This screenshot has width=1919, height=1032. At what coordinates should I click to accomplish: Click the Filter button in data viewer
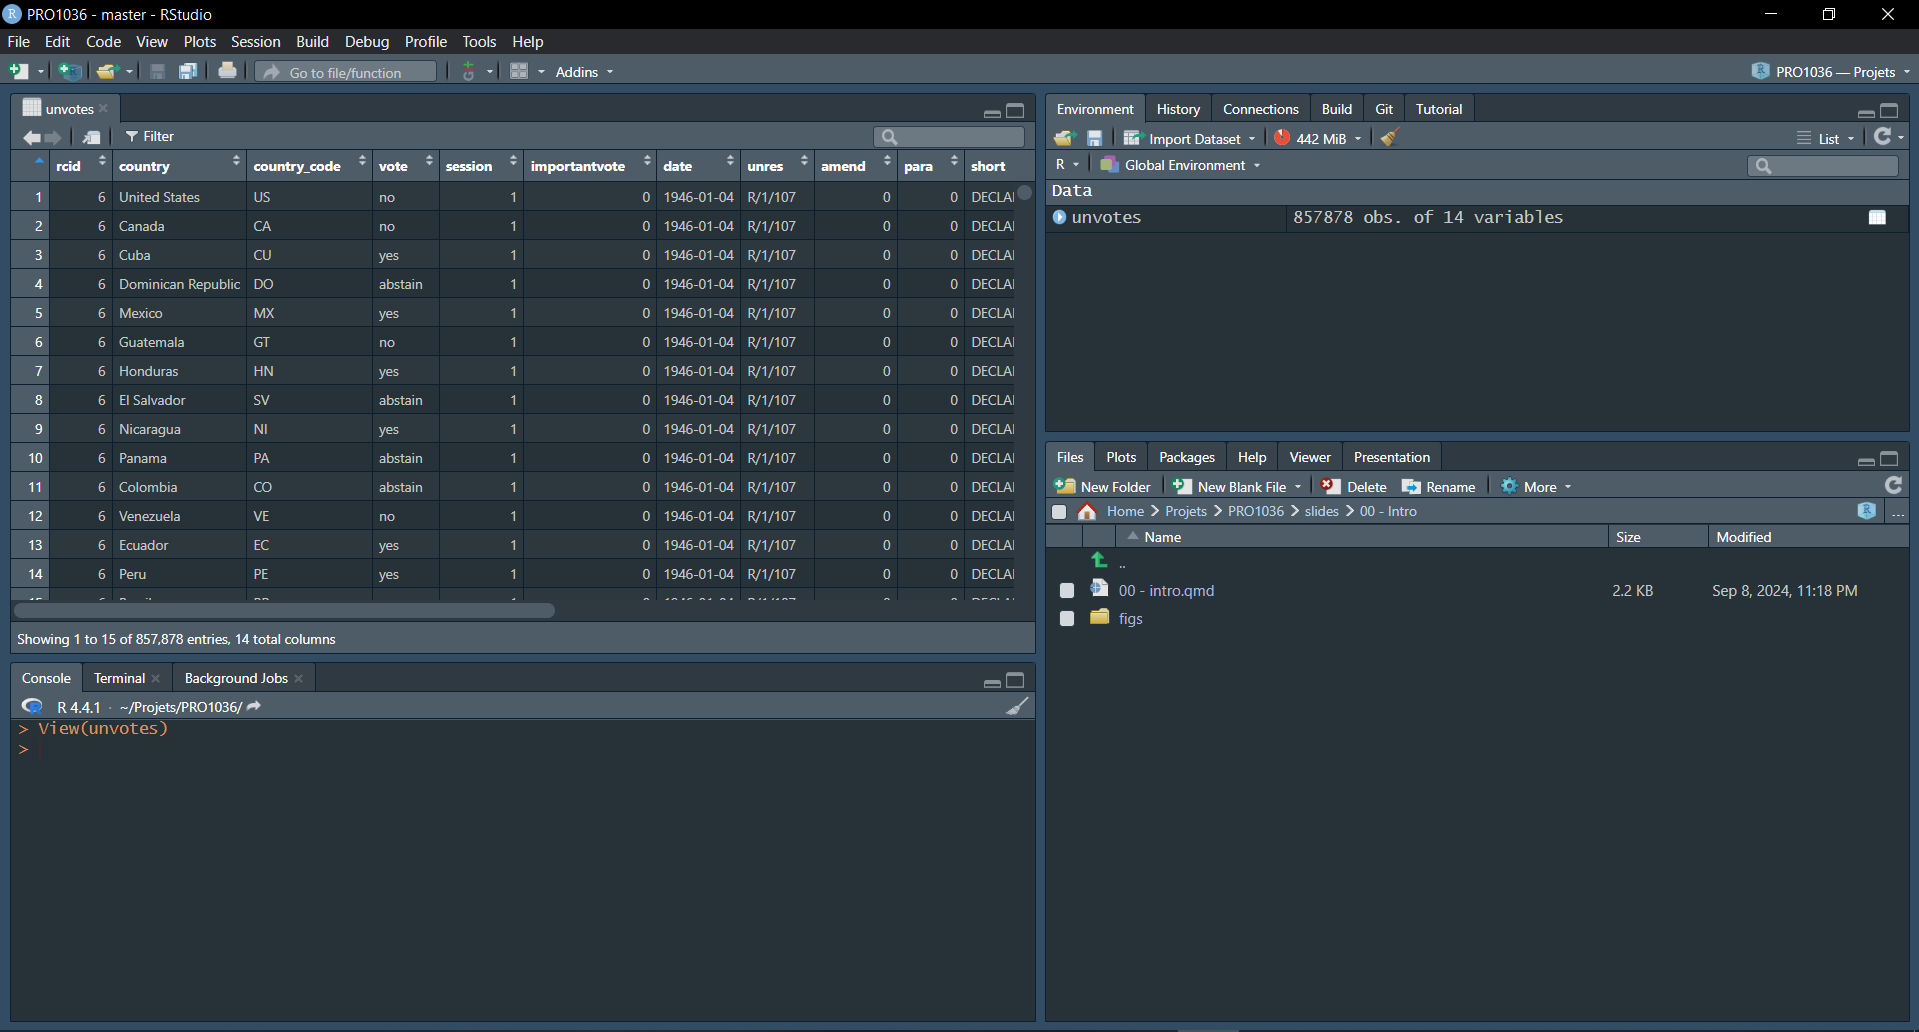point(150,137)
